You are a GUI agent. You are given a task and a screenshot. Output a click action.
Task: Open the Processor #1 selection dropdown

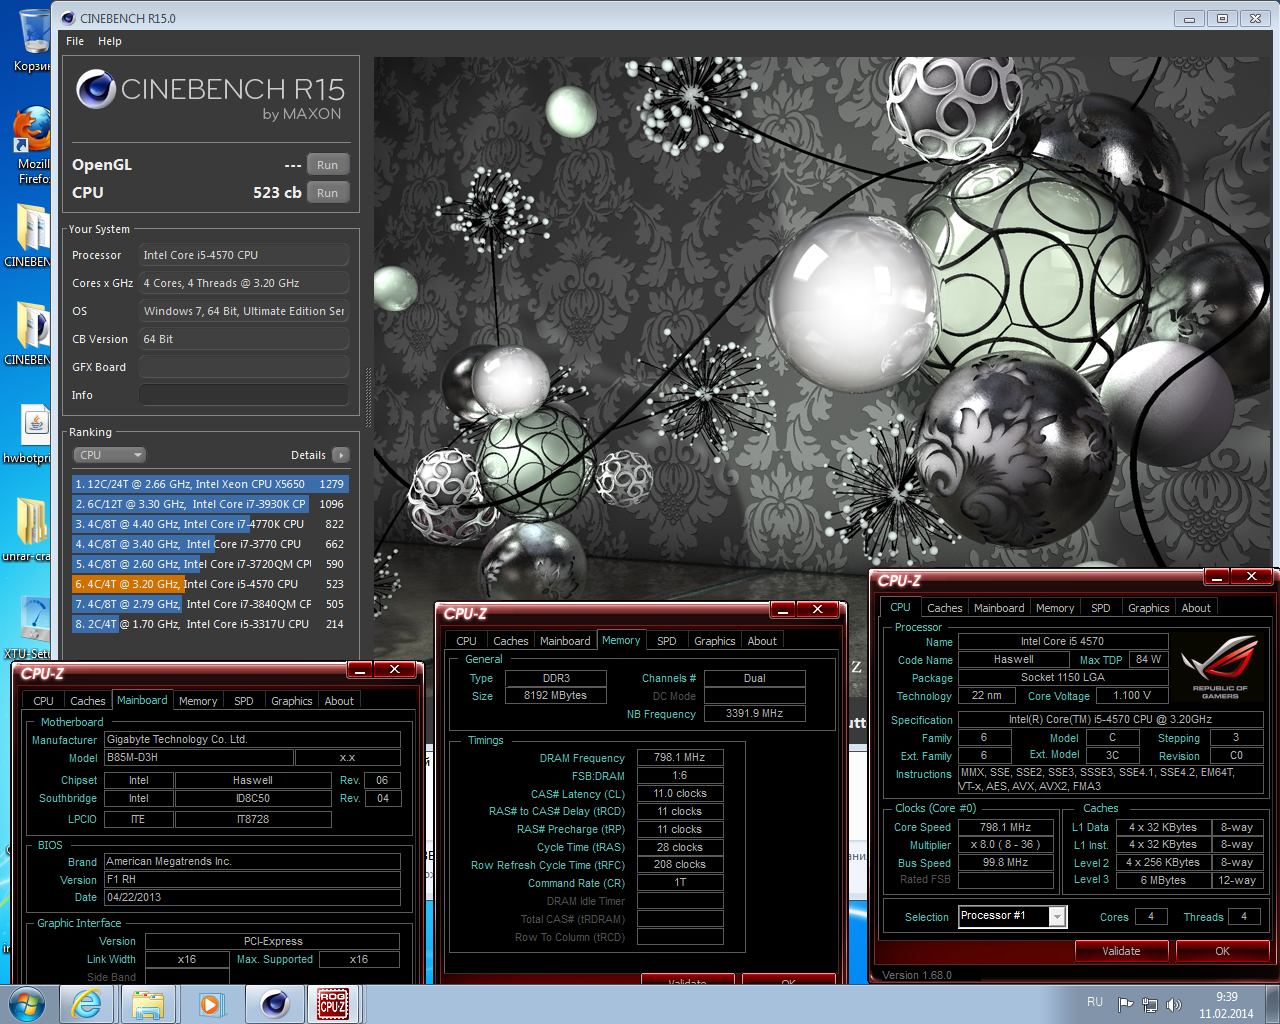pos(1013,916)
